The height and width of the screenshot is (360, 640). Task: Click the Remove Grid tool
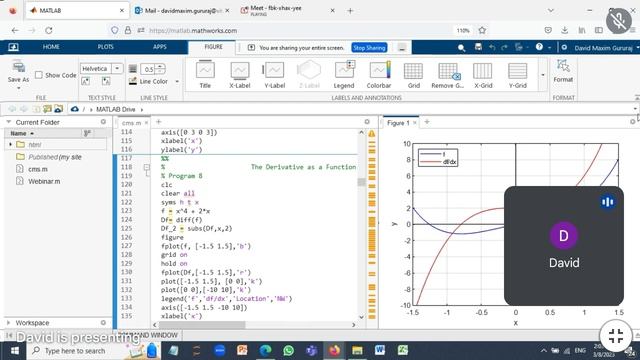(x=448, y=75)
